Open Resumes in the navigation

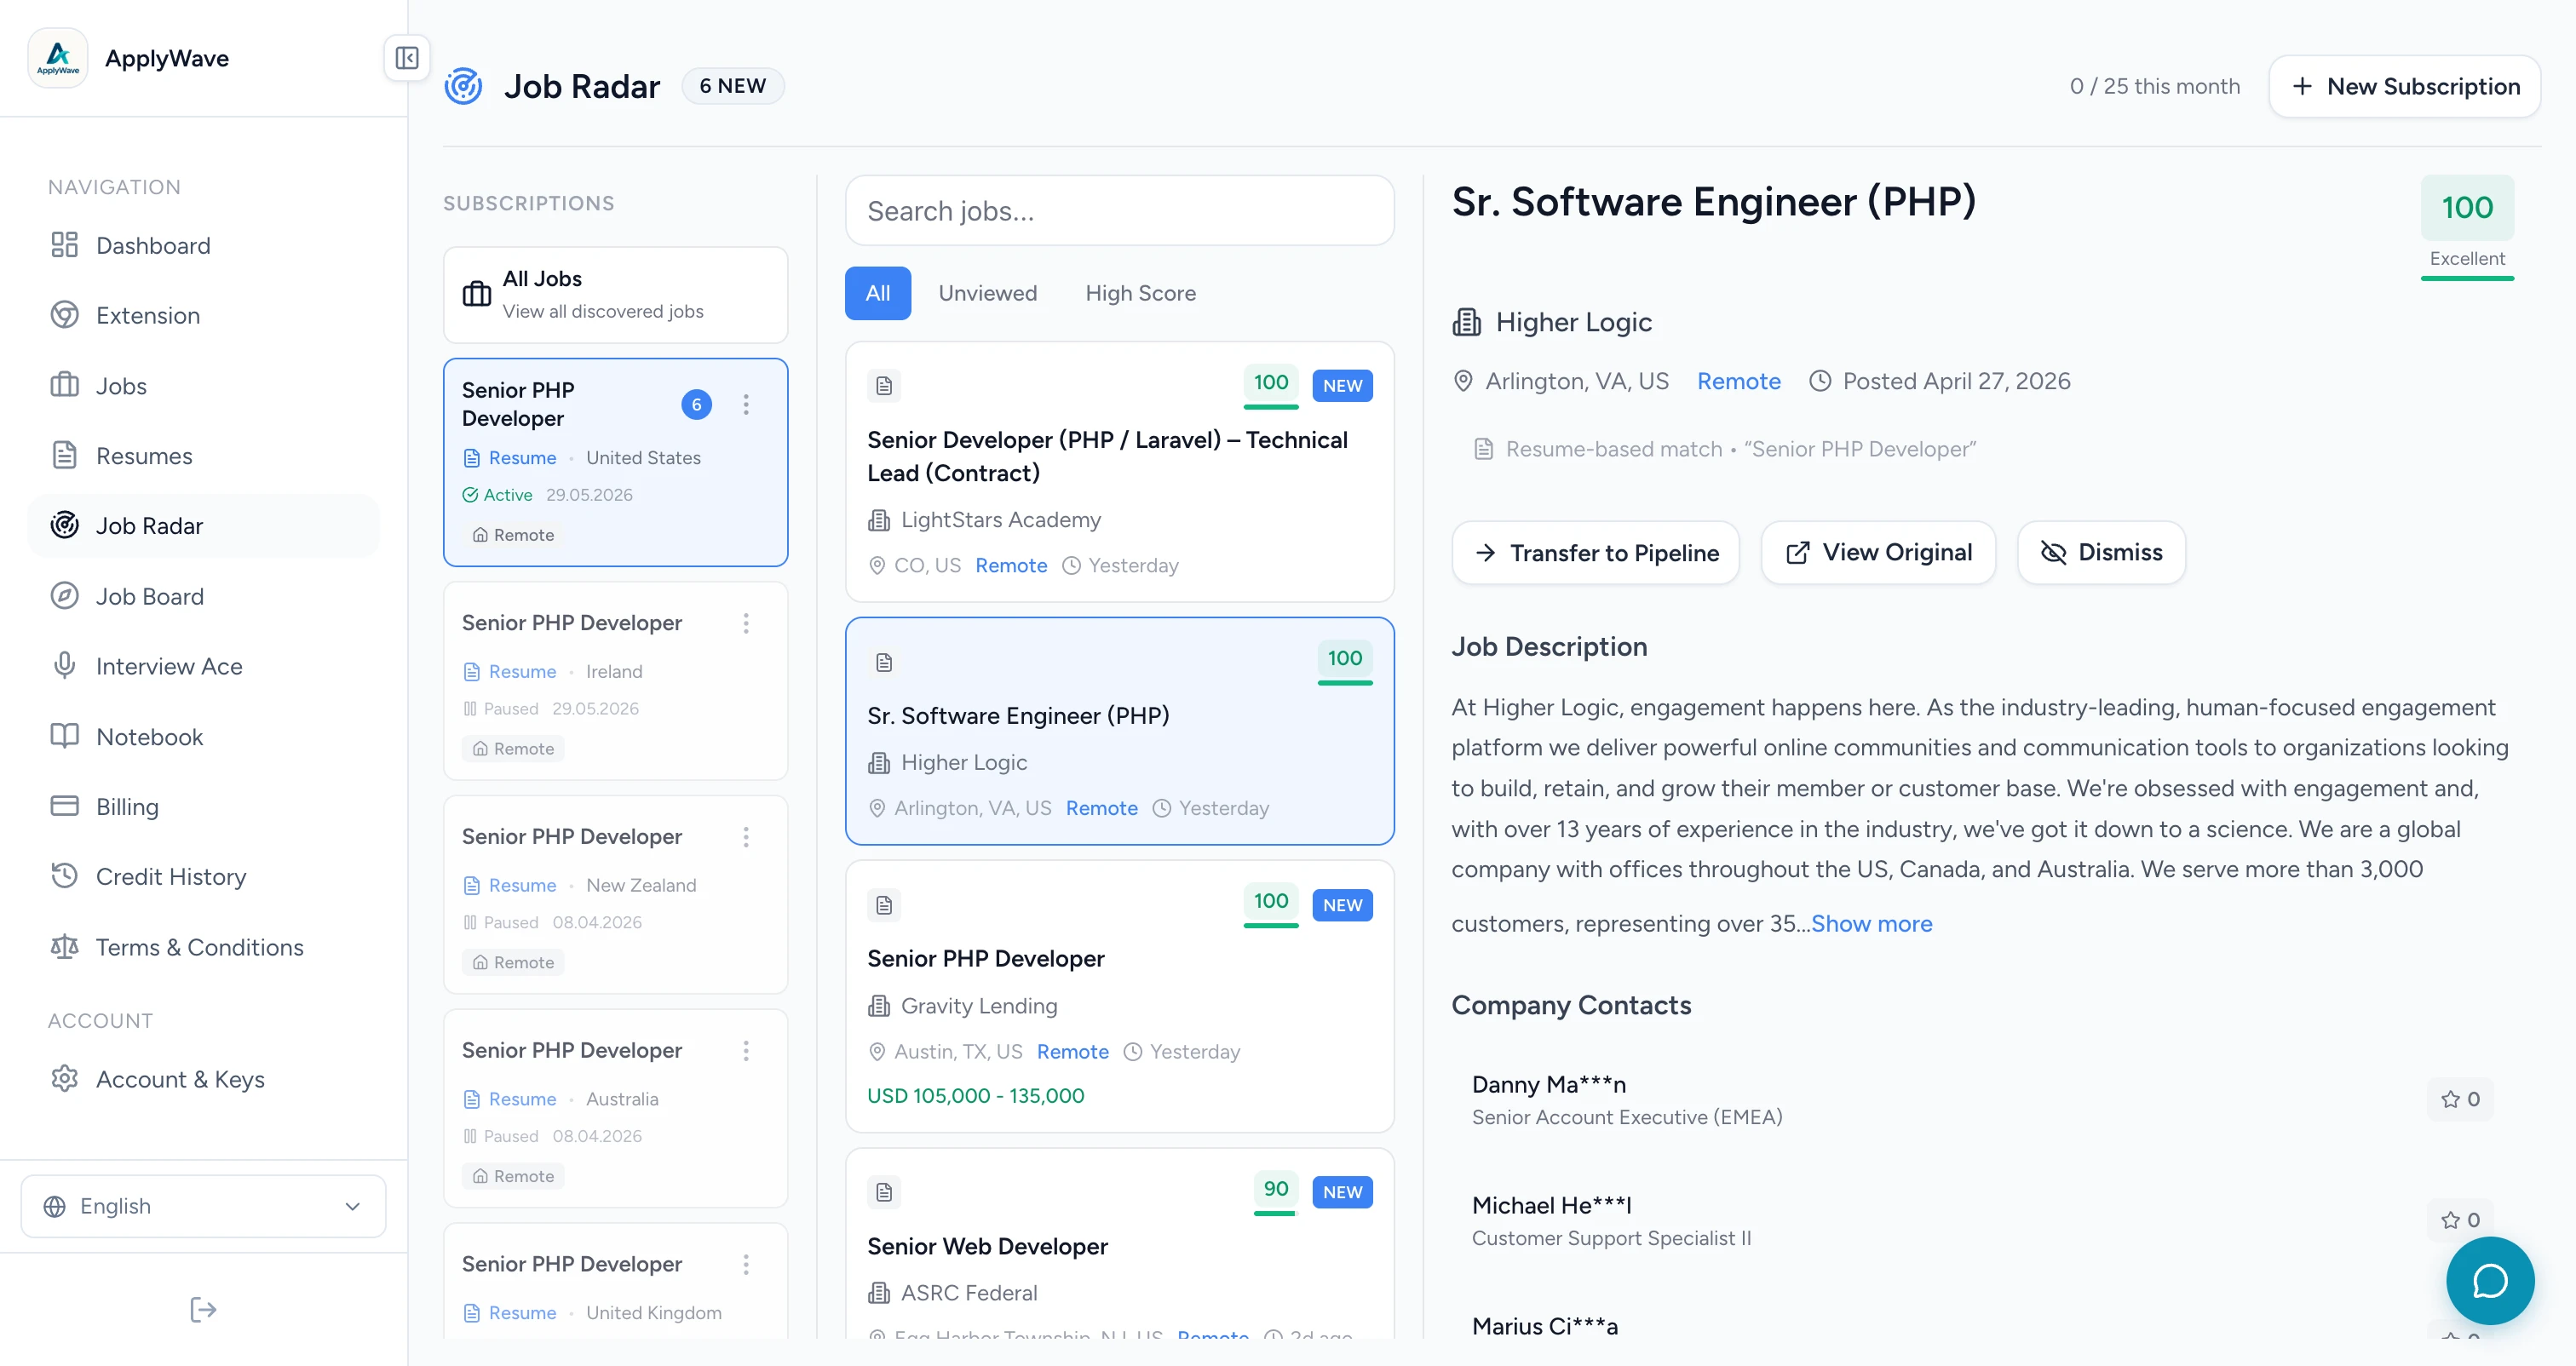coord(204,455)
